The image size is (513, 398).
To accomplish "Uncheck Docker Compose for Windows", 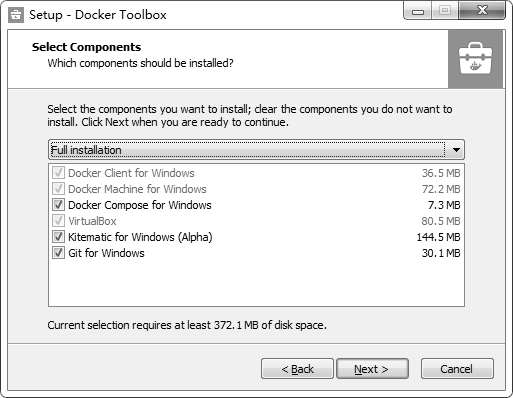I will (58, 205).
